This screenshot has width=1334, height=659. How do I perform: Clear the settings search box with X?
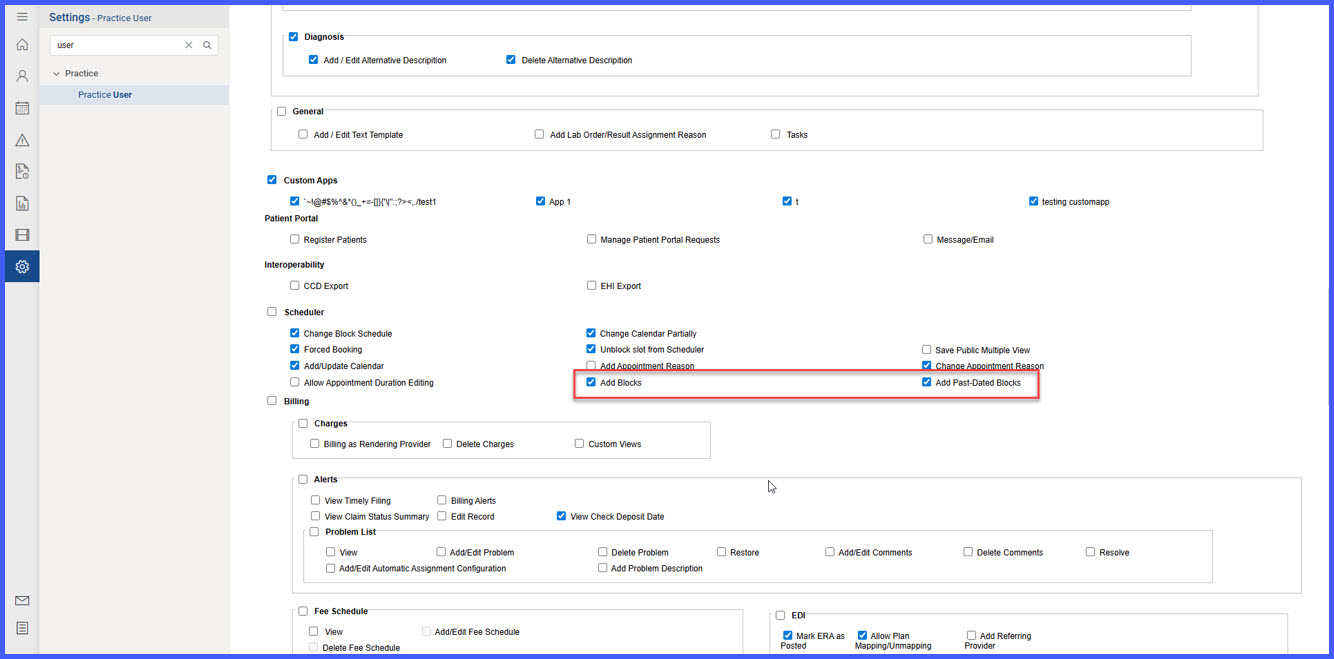point(188,45)
